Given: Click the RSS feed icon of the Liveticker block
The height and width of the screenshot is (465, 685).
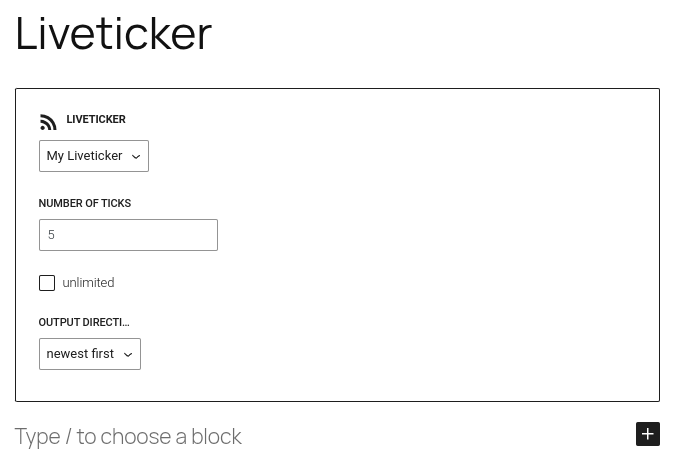Looking at the screenshot, I should 48,122.
